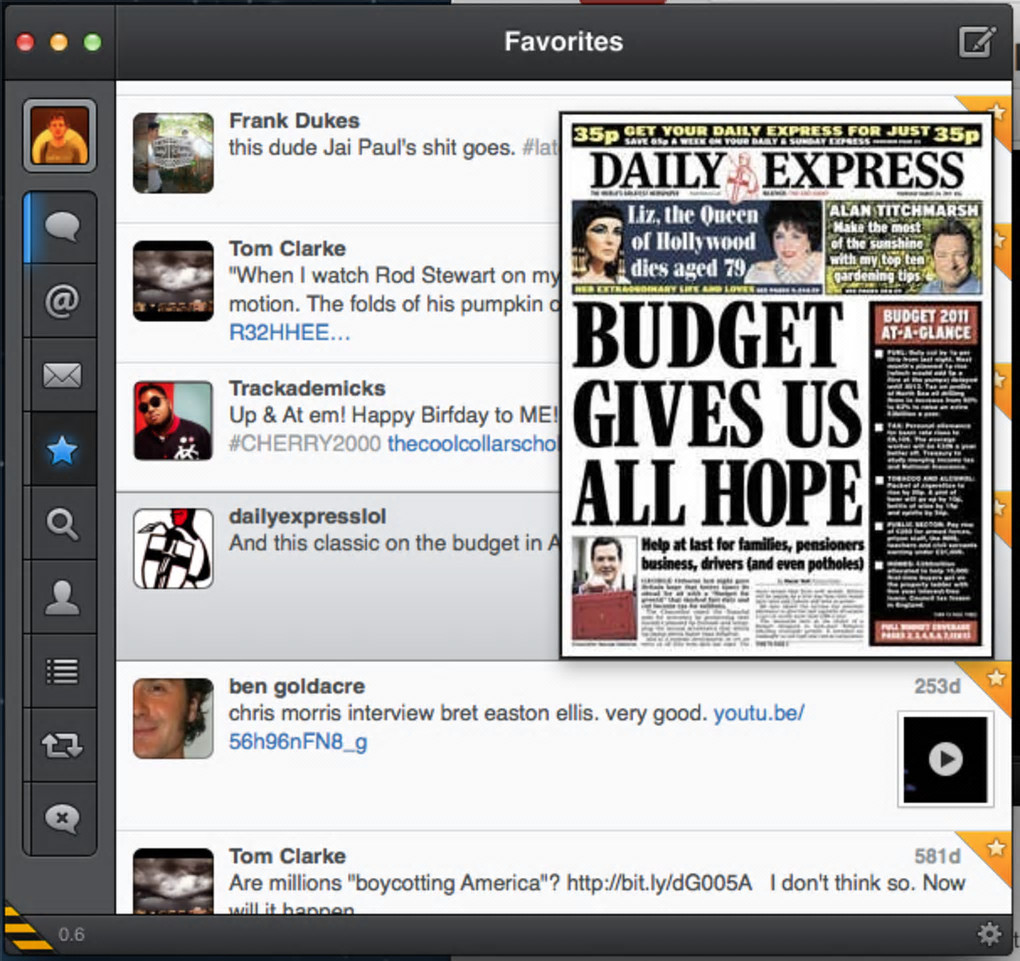The width and height of the screenshot is (1020, 961).
Task: Open the R32HHEE… link in Tom Clarke's tweet
Action: [x=289, y=332]
